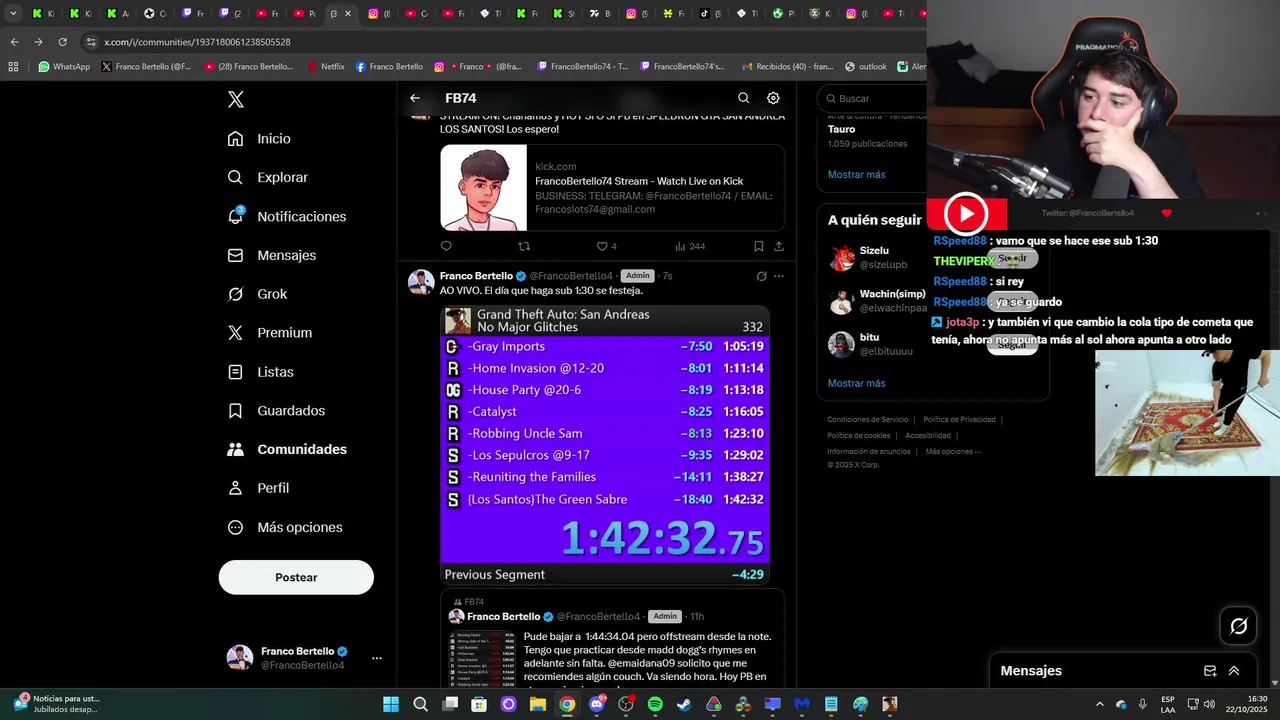
Task: Open outlook bookmark
Action: [x=865, y=67]
